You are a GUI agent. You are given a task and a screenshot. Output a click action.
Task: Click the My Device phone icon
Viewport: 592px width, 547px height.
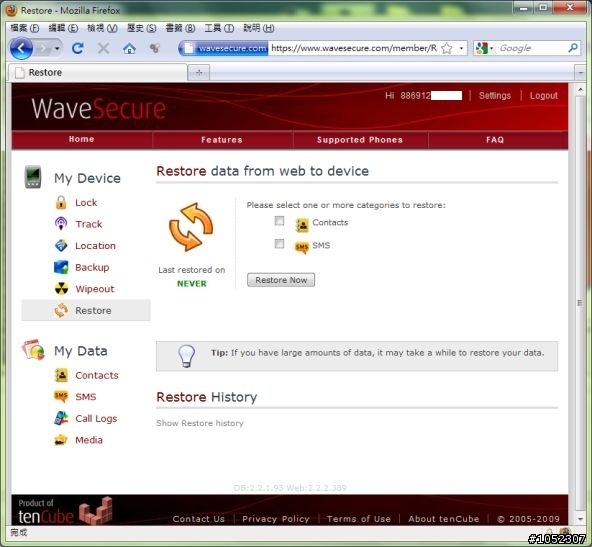click(33, 176)
